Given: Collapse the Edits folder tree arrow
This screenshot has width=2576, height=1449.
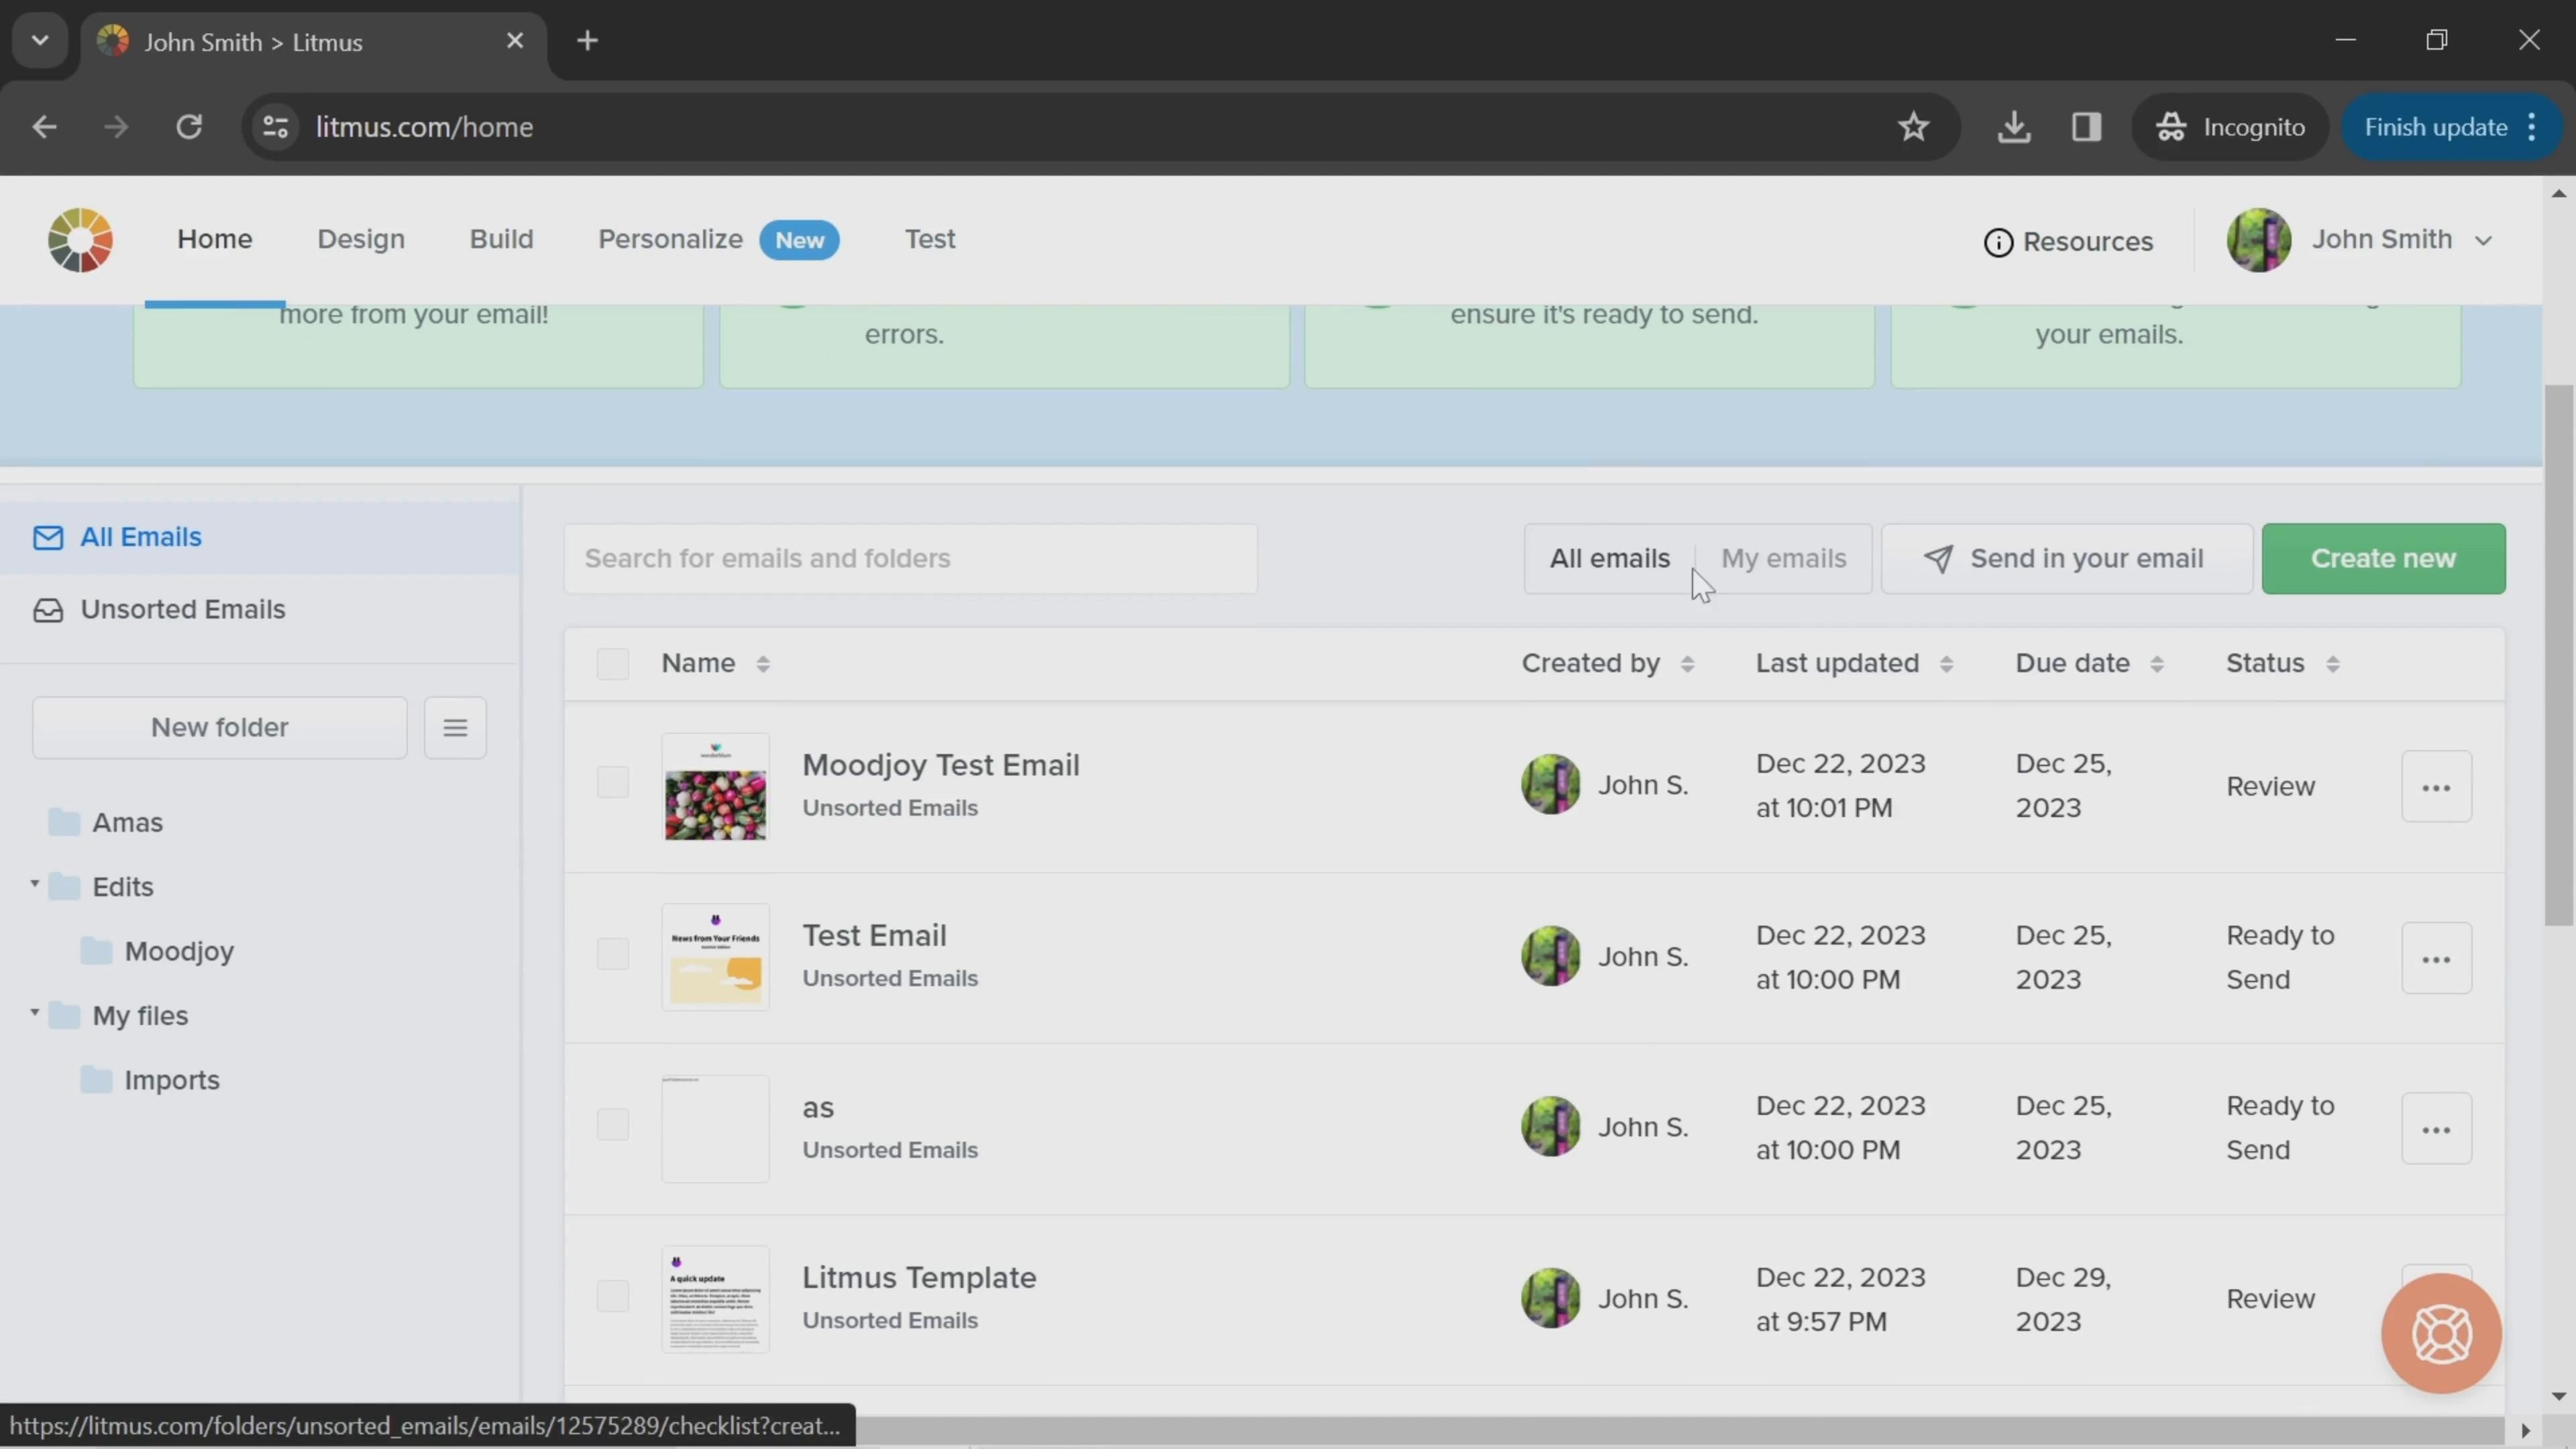Looking at the screenshot, I should point(35,884).
